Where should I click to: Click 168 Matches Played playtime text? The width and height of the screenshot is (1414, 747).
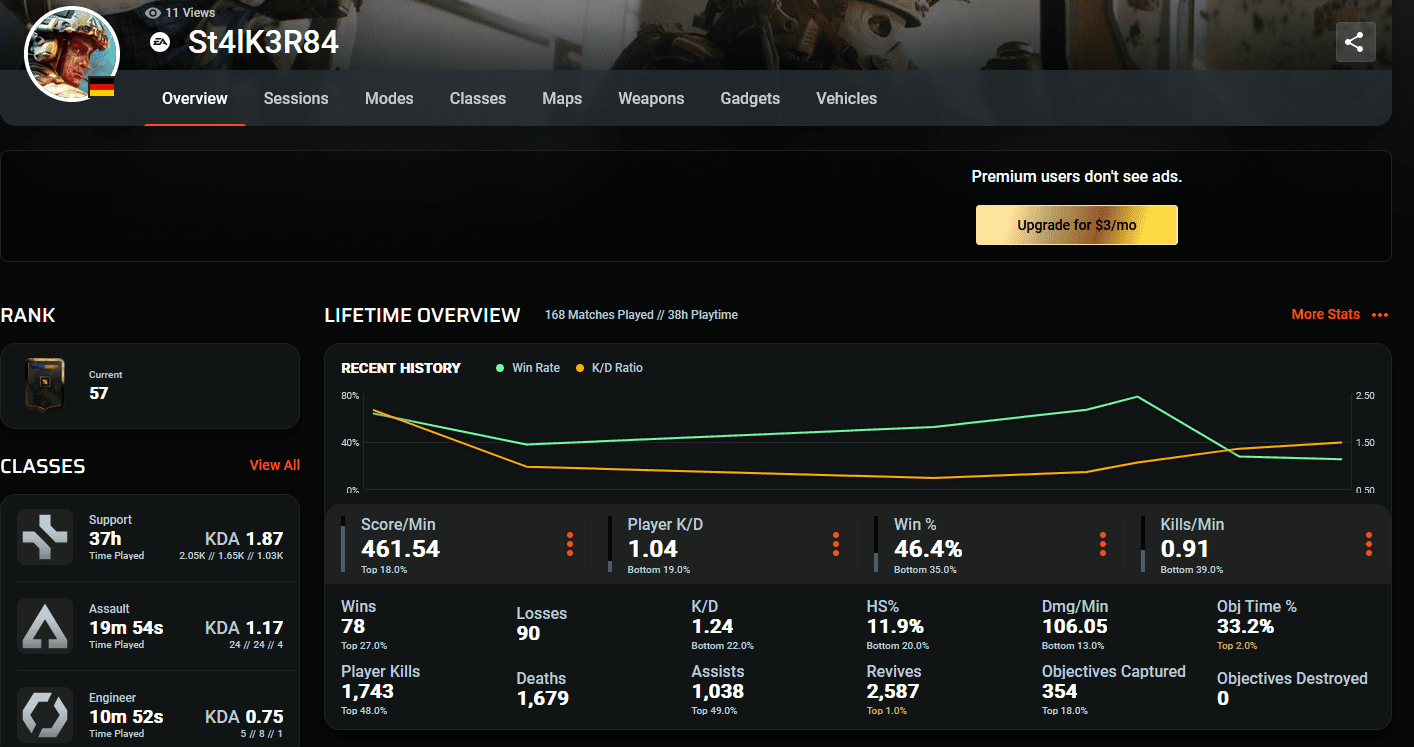(641, 315)
